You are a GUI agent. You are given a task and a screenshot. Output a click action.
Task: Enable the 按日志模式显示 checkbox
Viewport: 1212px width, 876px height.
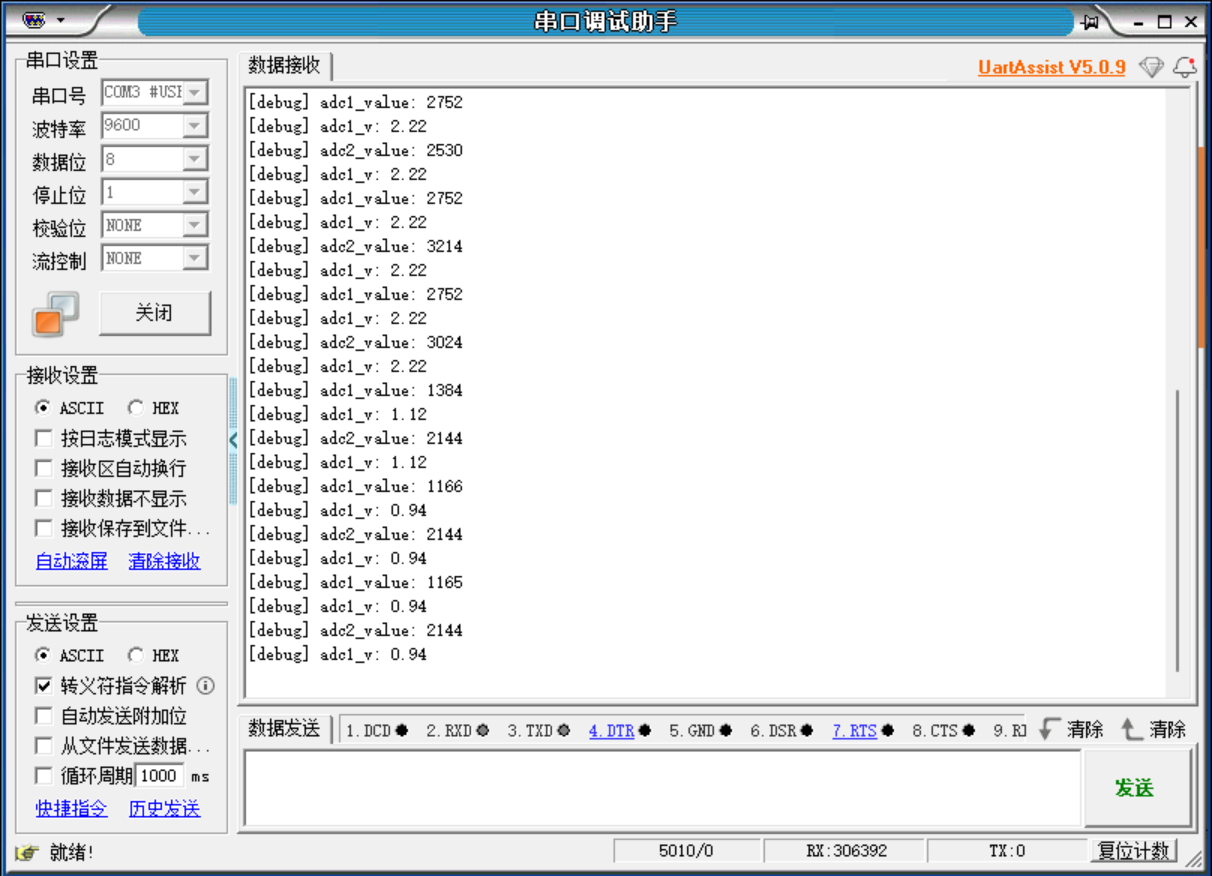44,438
